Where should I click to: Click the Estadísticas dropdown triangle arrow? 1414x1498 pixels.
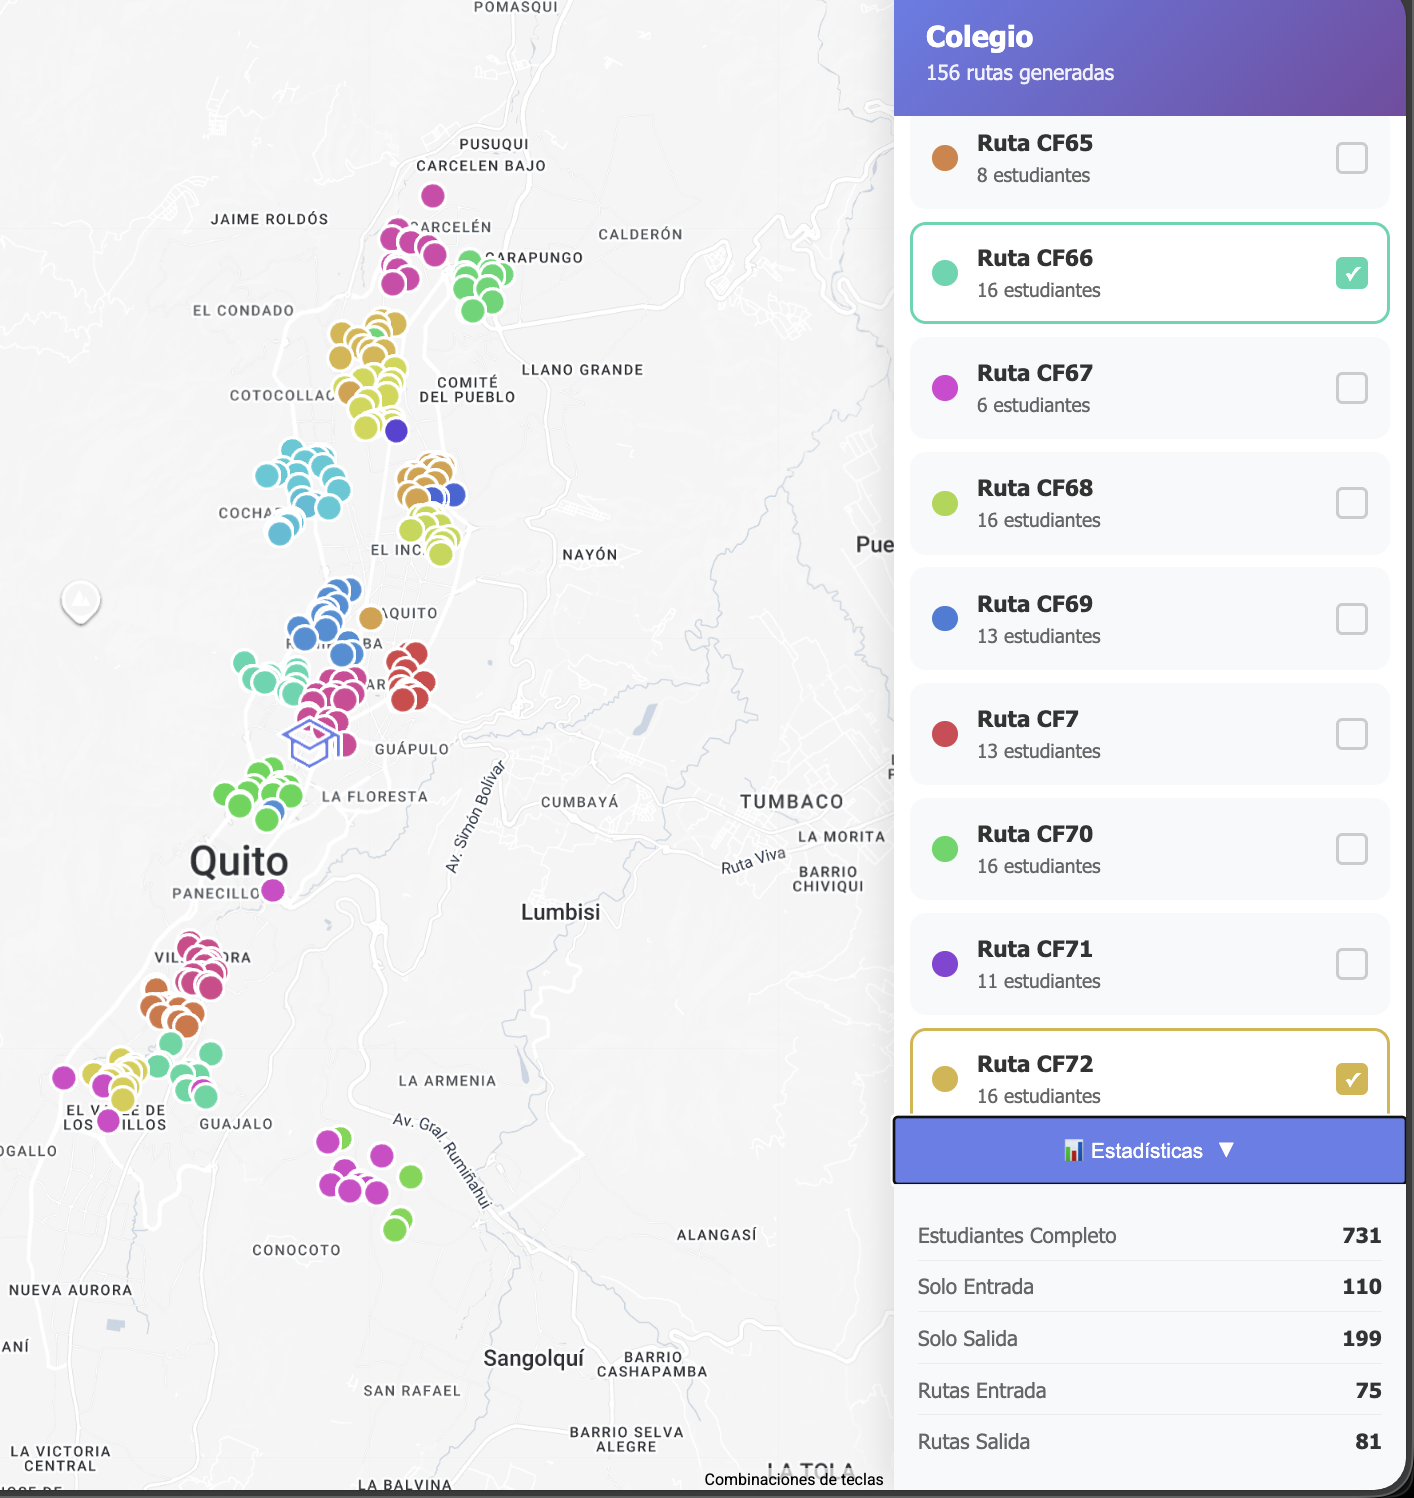[x=1227, y=1150]
